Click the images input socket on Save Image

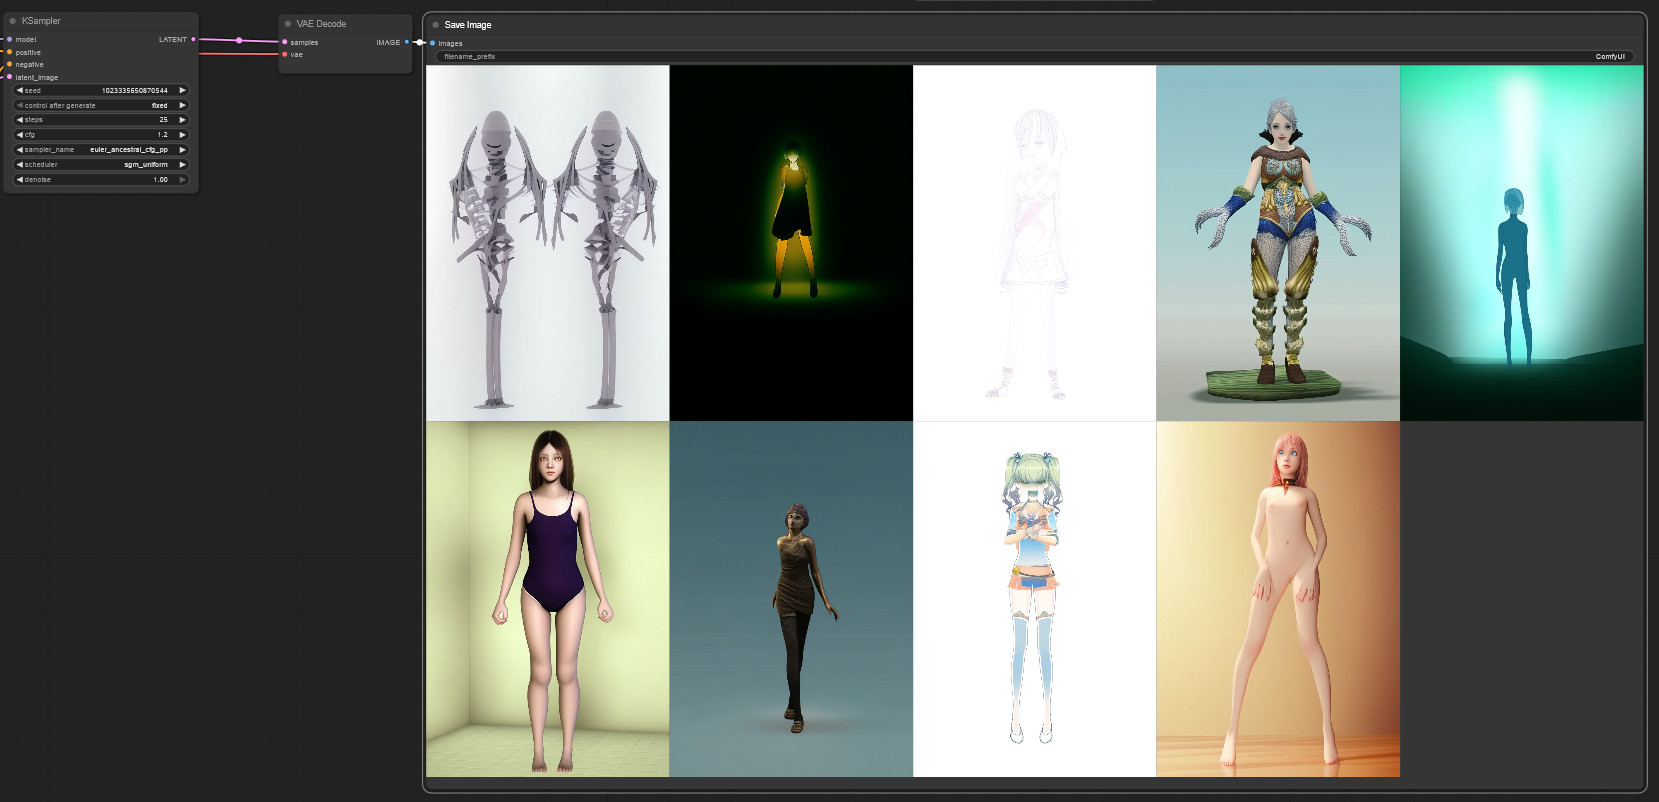click(x=432, y=43)
